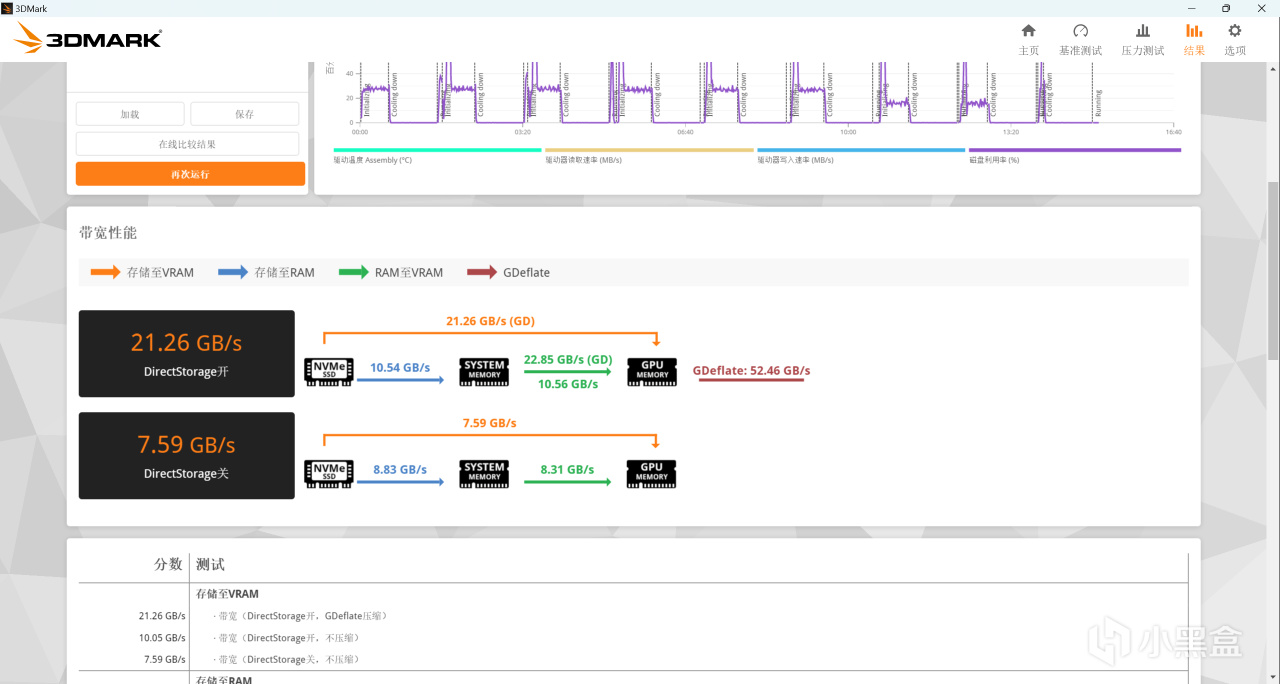This screenshot has height=684, width=1280.
Task: Open the 选项 options gear icon
Action: (x=1235, y=31)
